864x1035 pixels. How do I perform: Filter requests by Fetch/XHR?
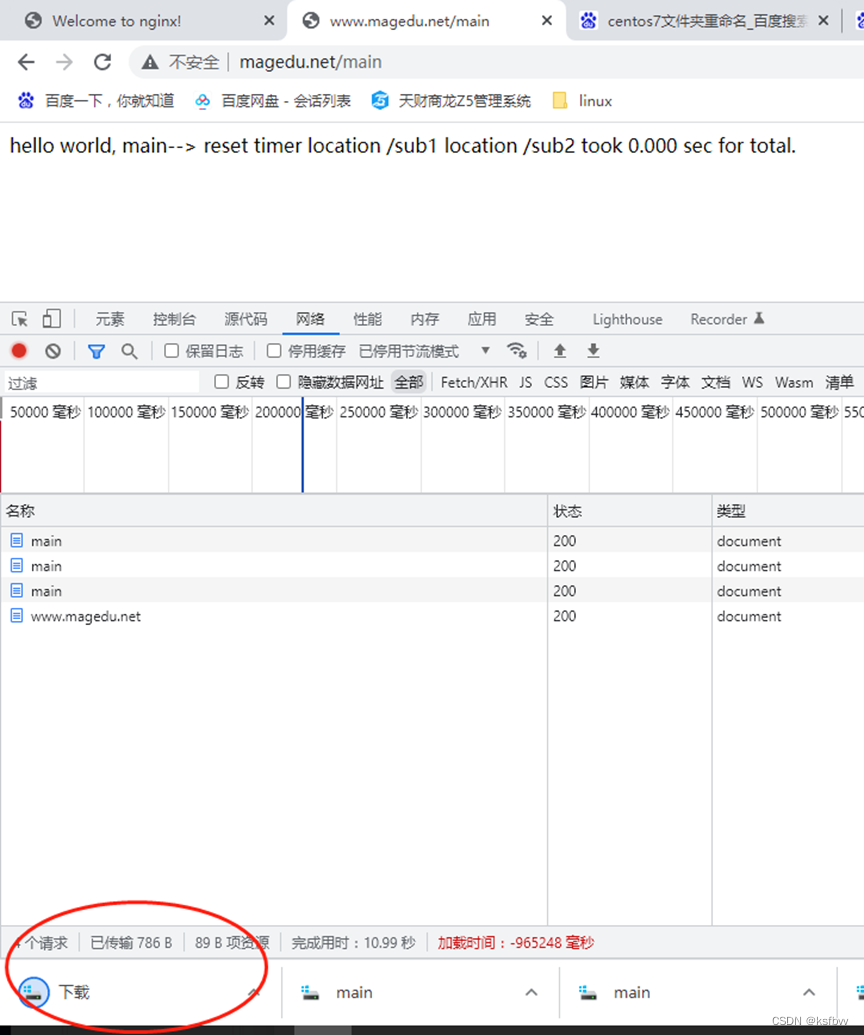pyautogui.click(x=474, y=382)
